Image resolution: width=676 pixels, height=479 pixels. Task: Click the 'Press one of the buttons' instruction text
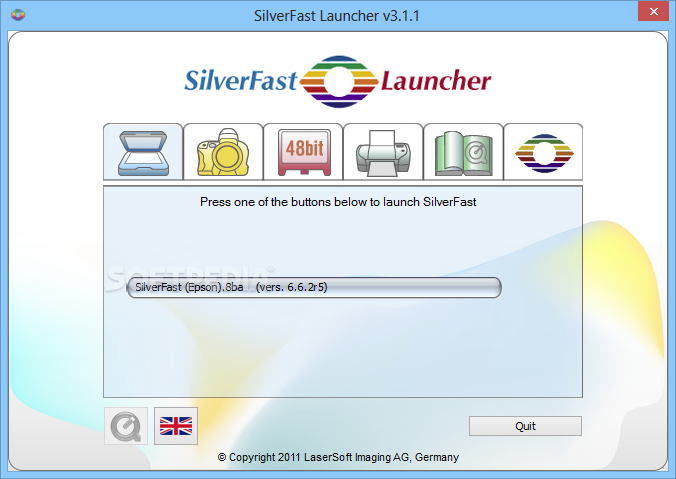point(338,202)
